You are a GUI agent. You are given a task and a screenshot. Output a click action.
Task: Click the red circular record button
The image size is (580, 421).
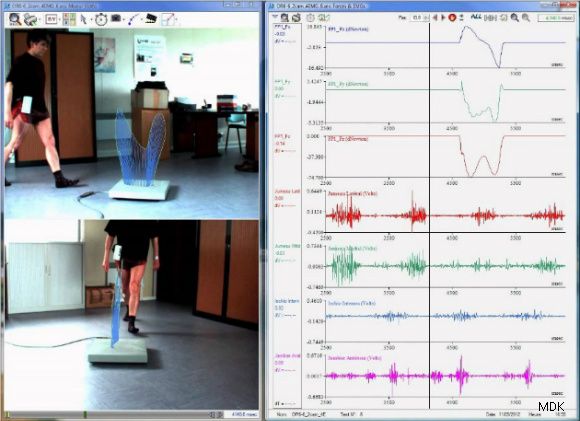452,17
